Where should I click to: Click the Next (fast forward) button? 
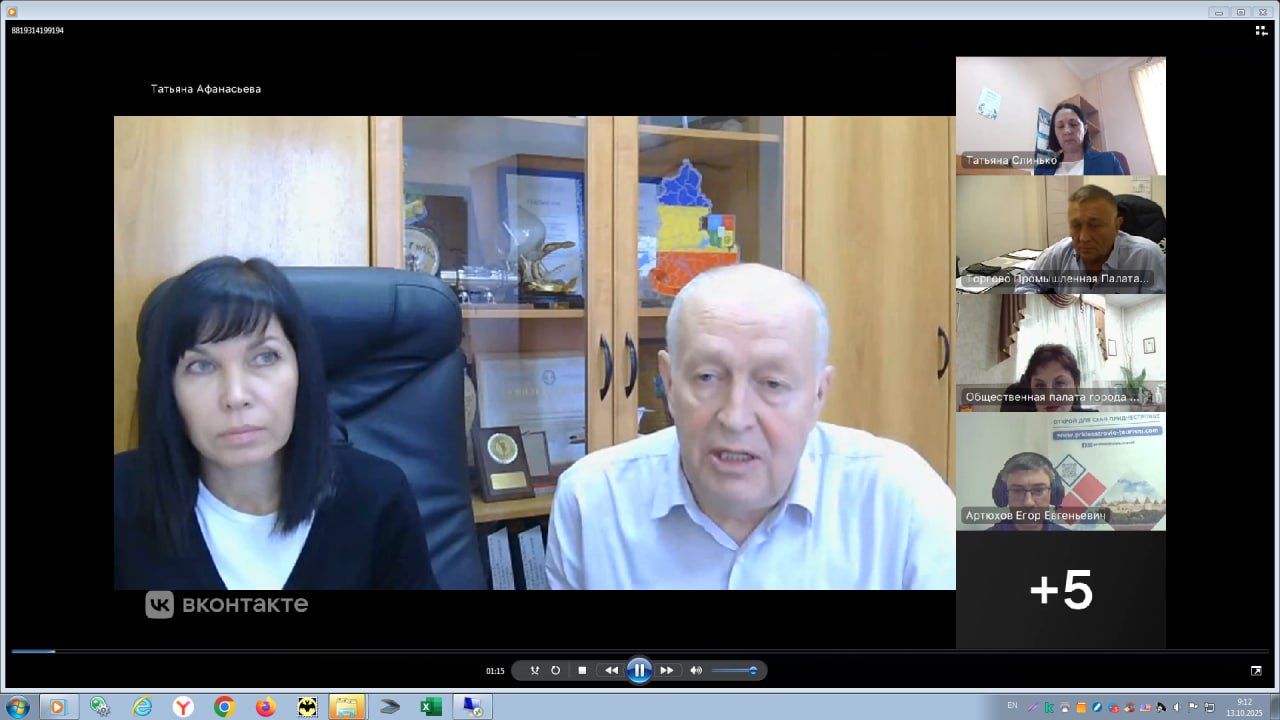point(667,670)
